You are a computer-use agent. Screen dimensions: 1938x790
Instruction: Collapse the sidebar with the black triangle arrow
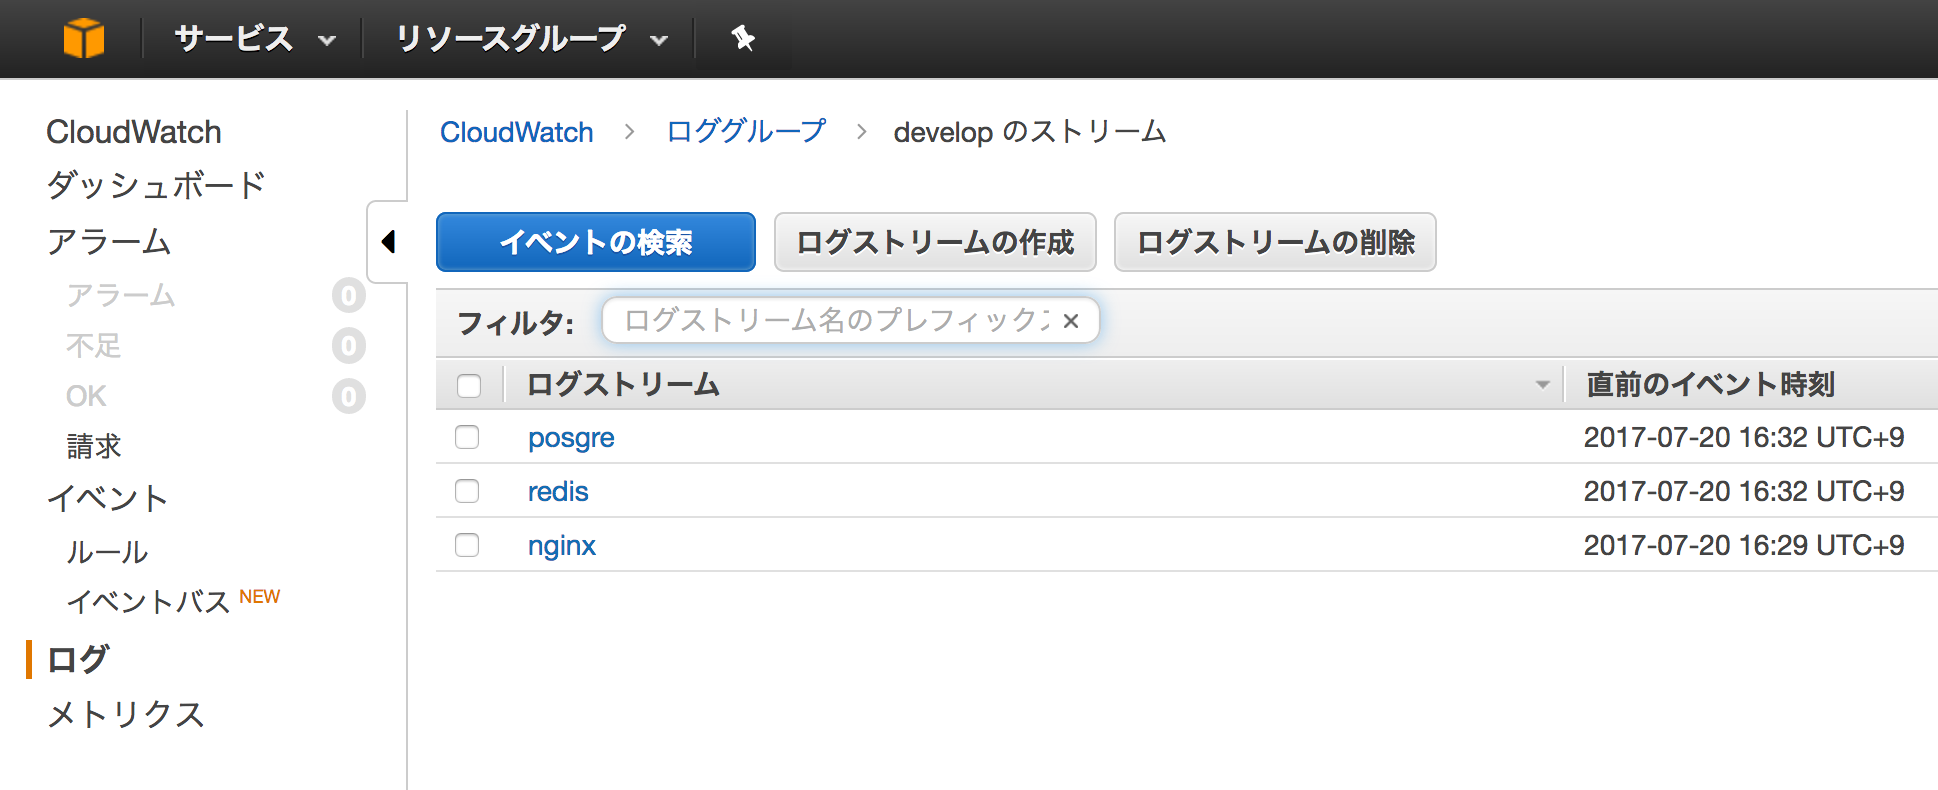tap(389, 242)
